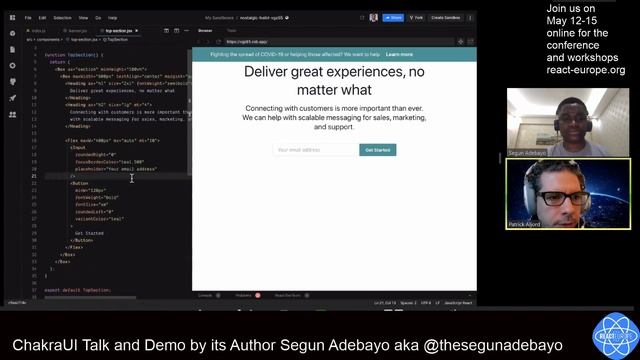Click line 21 in the code editor
This screenshot has height=360, width=640.
[x=118, y=176]
